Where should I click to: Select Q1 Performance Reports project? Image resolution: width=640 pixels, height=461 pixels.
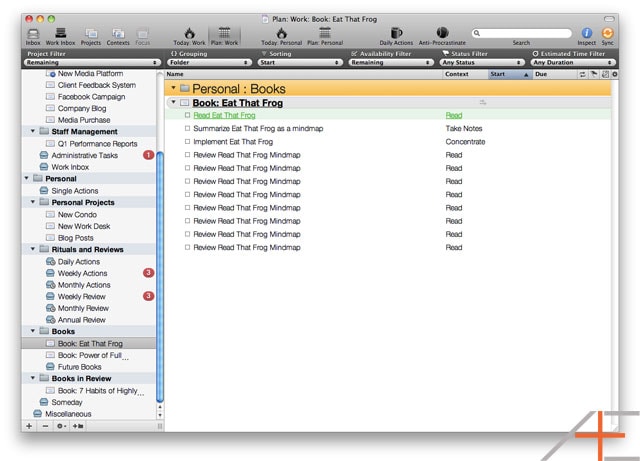[97, 144]
